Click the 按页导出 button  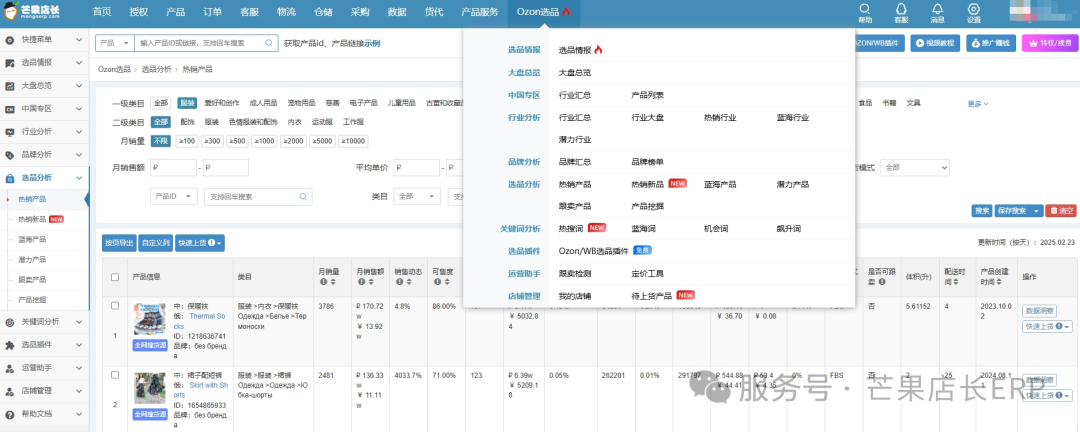tap(119, 243)
